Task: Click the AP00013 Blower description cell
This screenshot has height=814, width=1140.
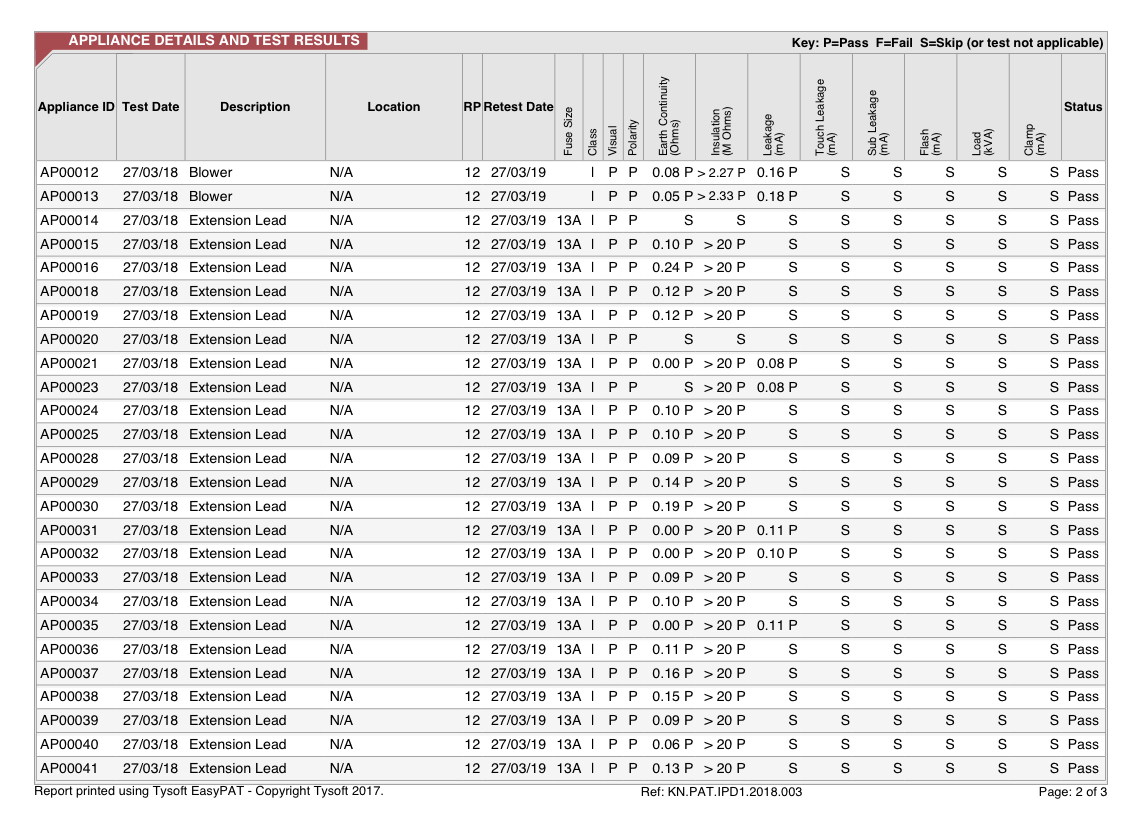Action: 210,196
